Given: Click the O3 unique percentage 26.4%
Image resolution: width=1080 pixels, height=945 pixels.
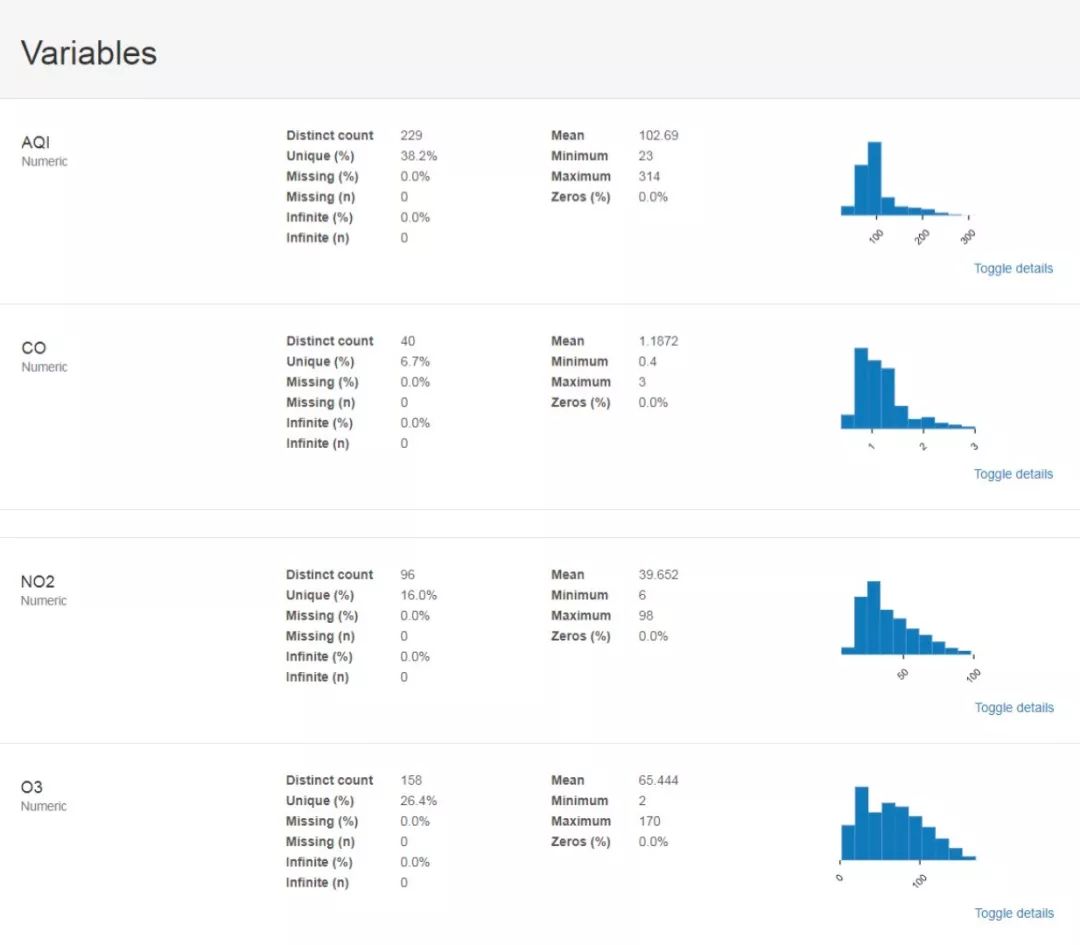Looking at the screenshot, I should (418, 800).
